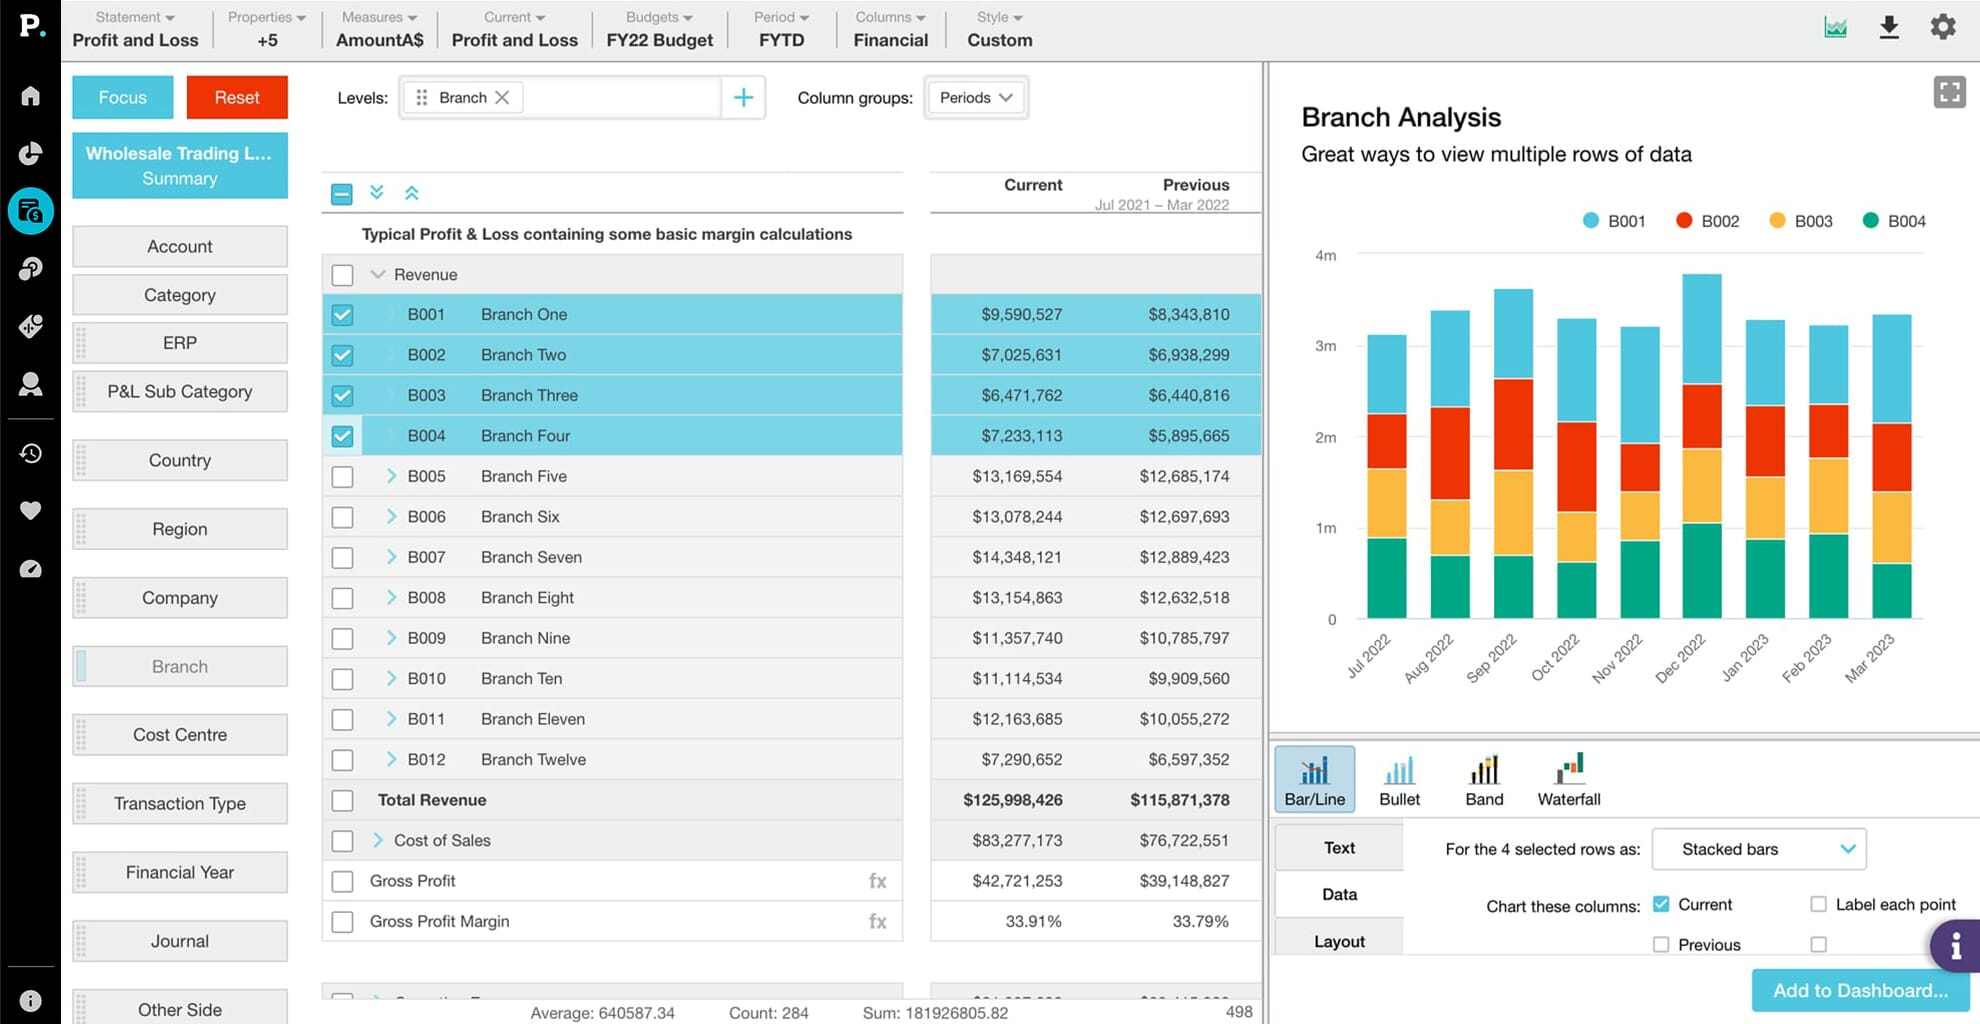Enable the Previous column checkbox
Viewport: 1980px width, 1024px height.
(x=1661, y=944)
